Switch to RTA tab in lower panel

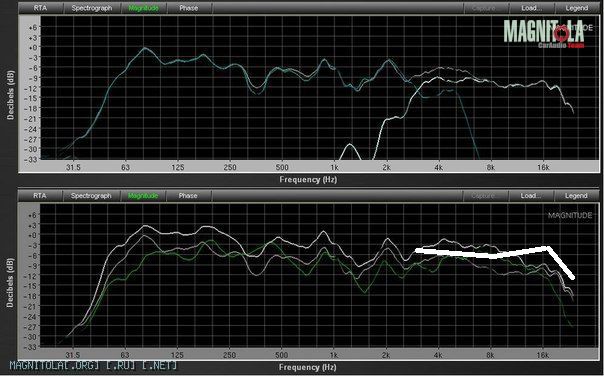40,196
